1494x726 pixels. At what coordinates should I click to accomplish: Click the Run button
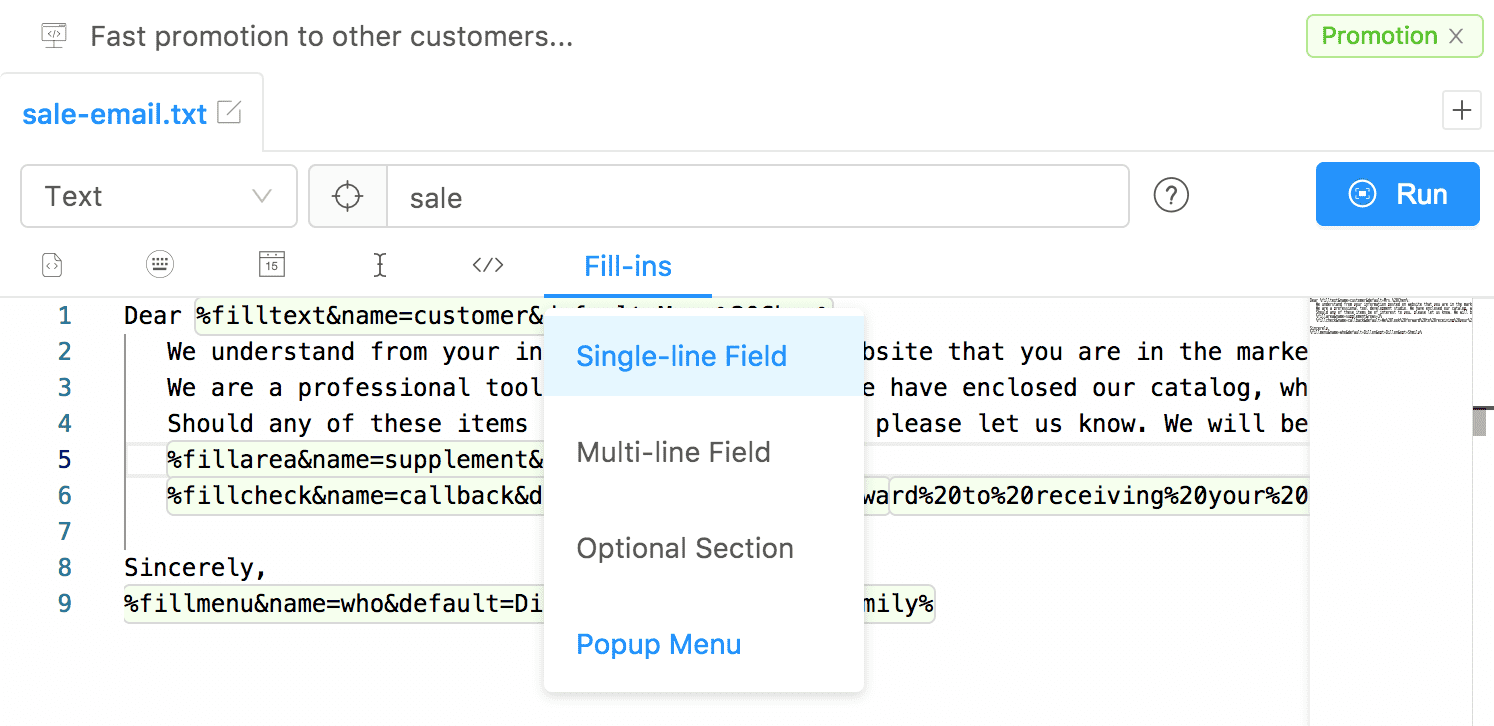pos(1398,194)
